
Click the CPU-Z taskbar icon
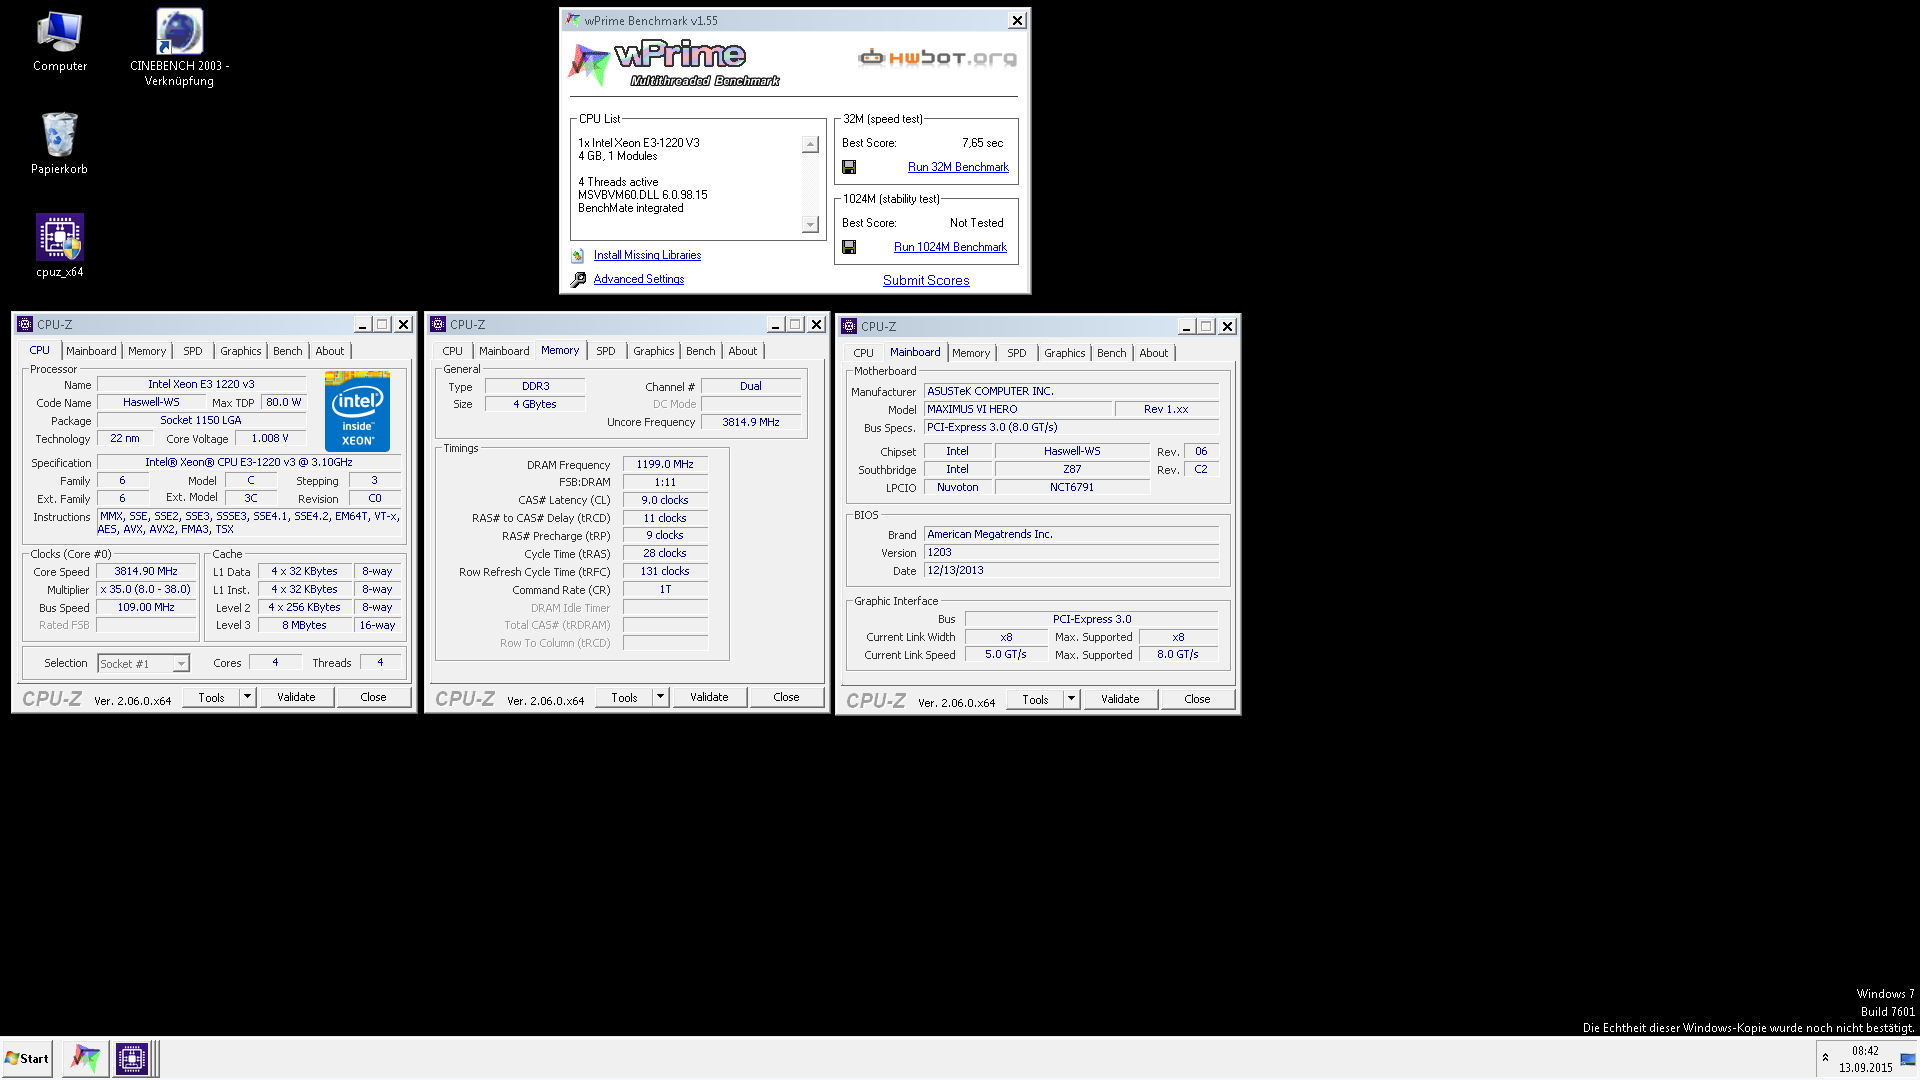coord(131,1058)
